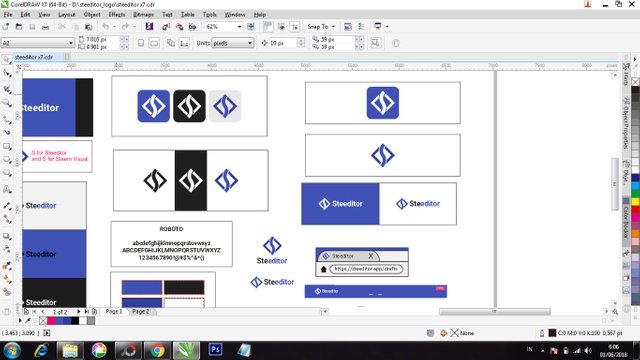
Task: Open the Effects menu
Action: click(117, 14)
